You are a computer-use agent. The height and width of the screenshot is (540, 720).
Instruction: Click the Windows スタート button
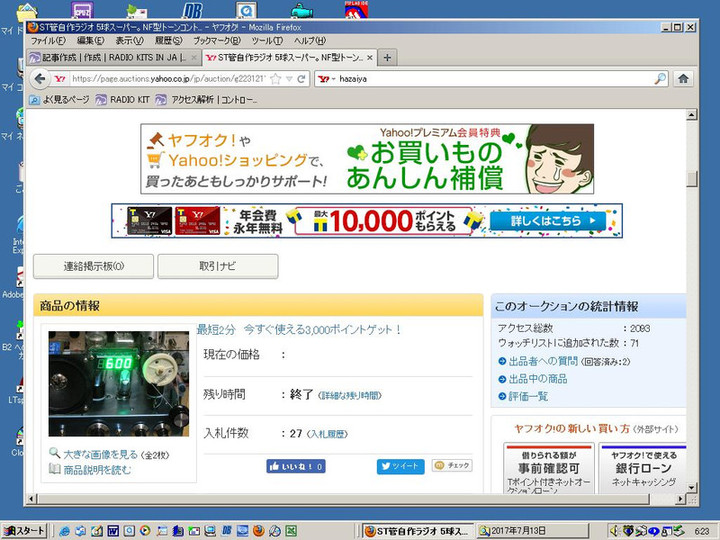pos(25,530)
